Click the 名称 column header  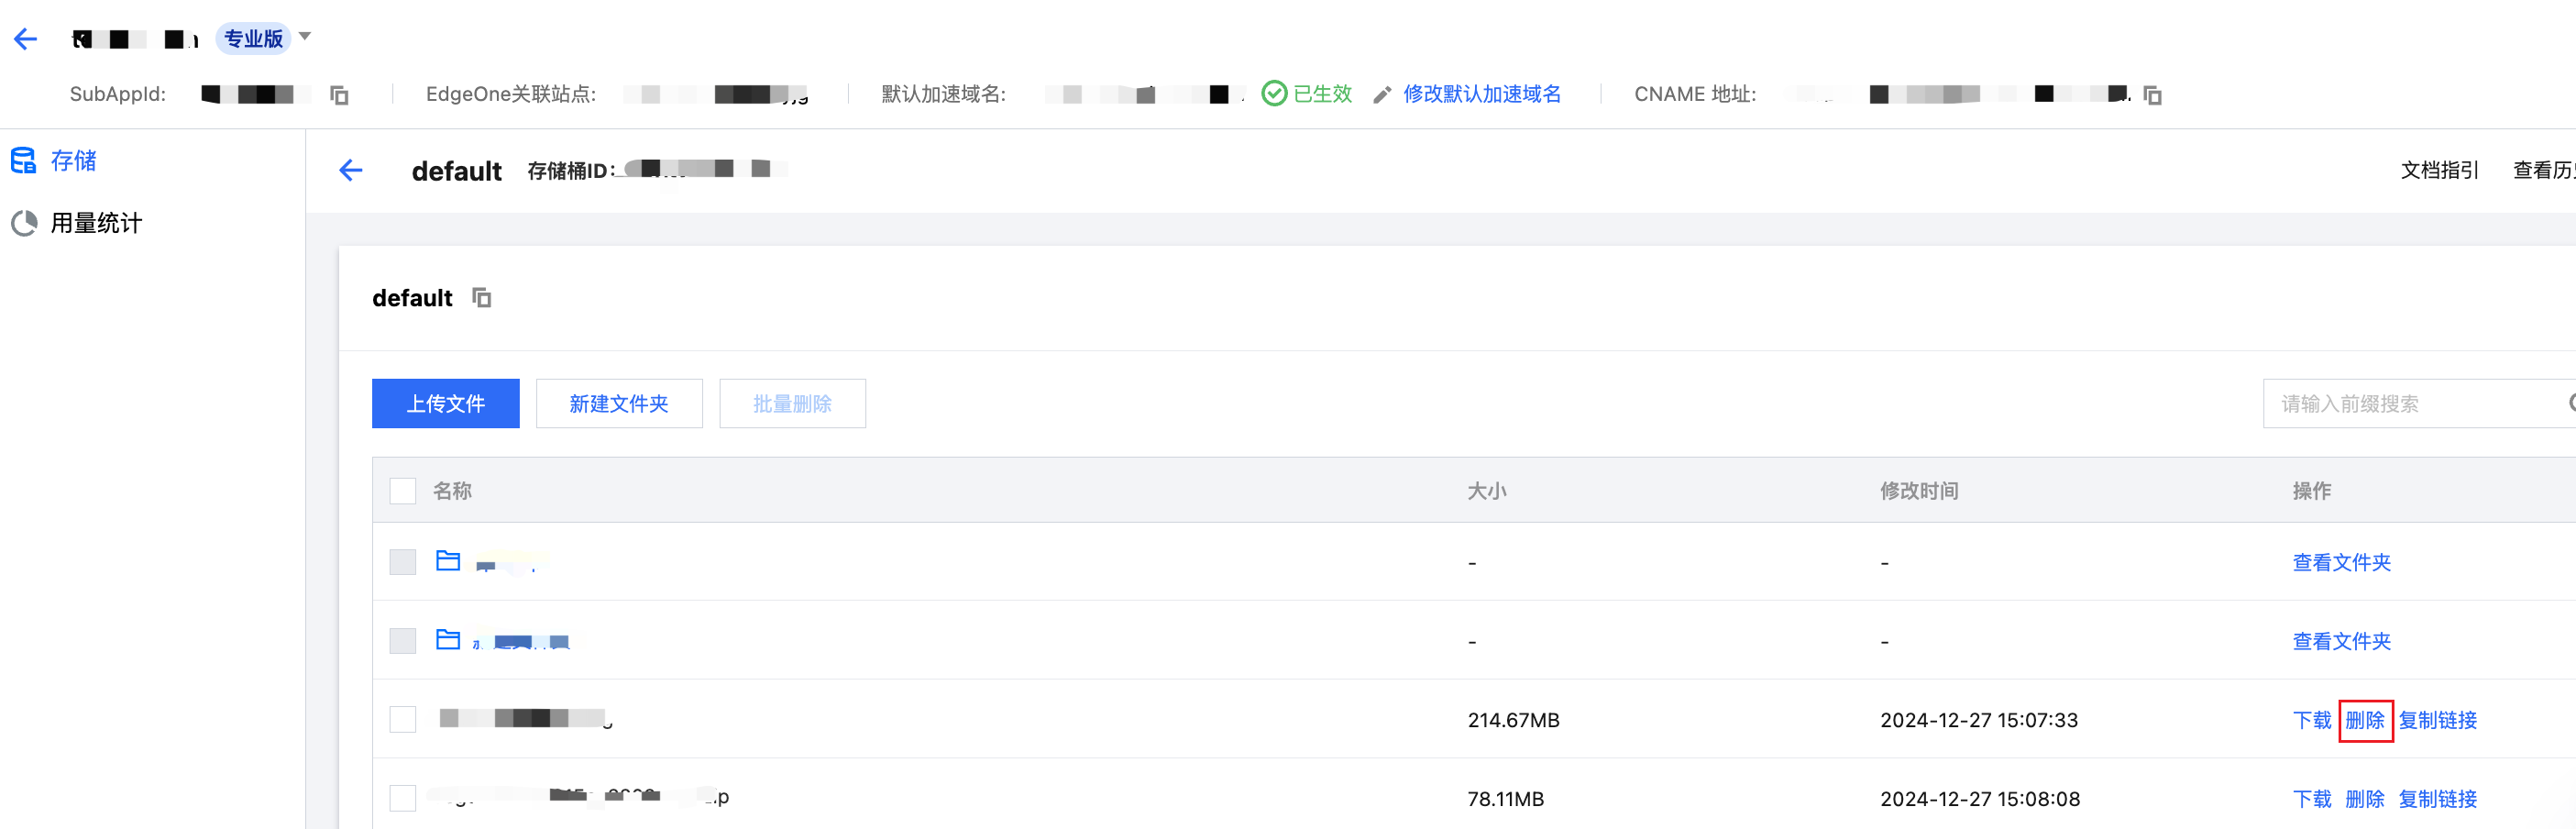point(452,491)
